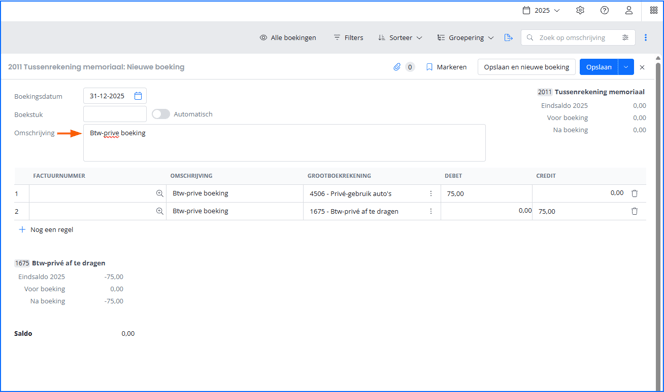Select row 1 omschrijving Btw-prive boeking
664x392 pixels.
point(235,193)
